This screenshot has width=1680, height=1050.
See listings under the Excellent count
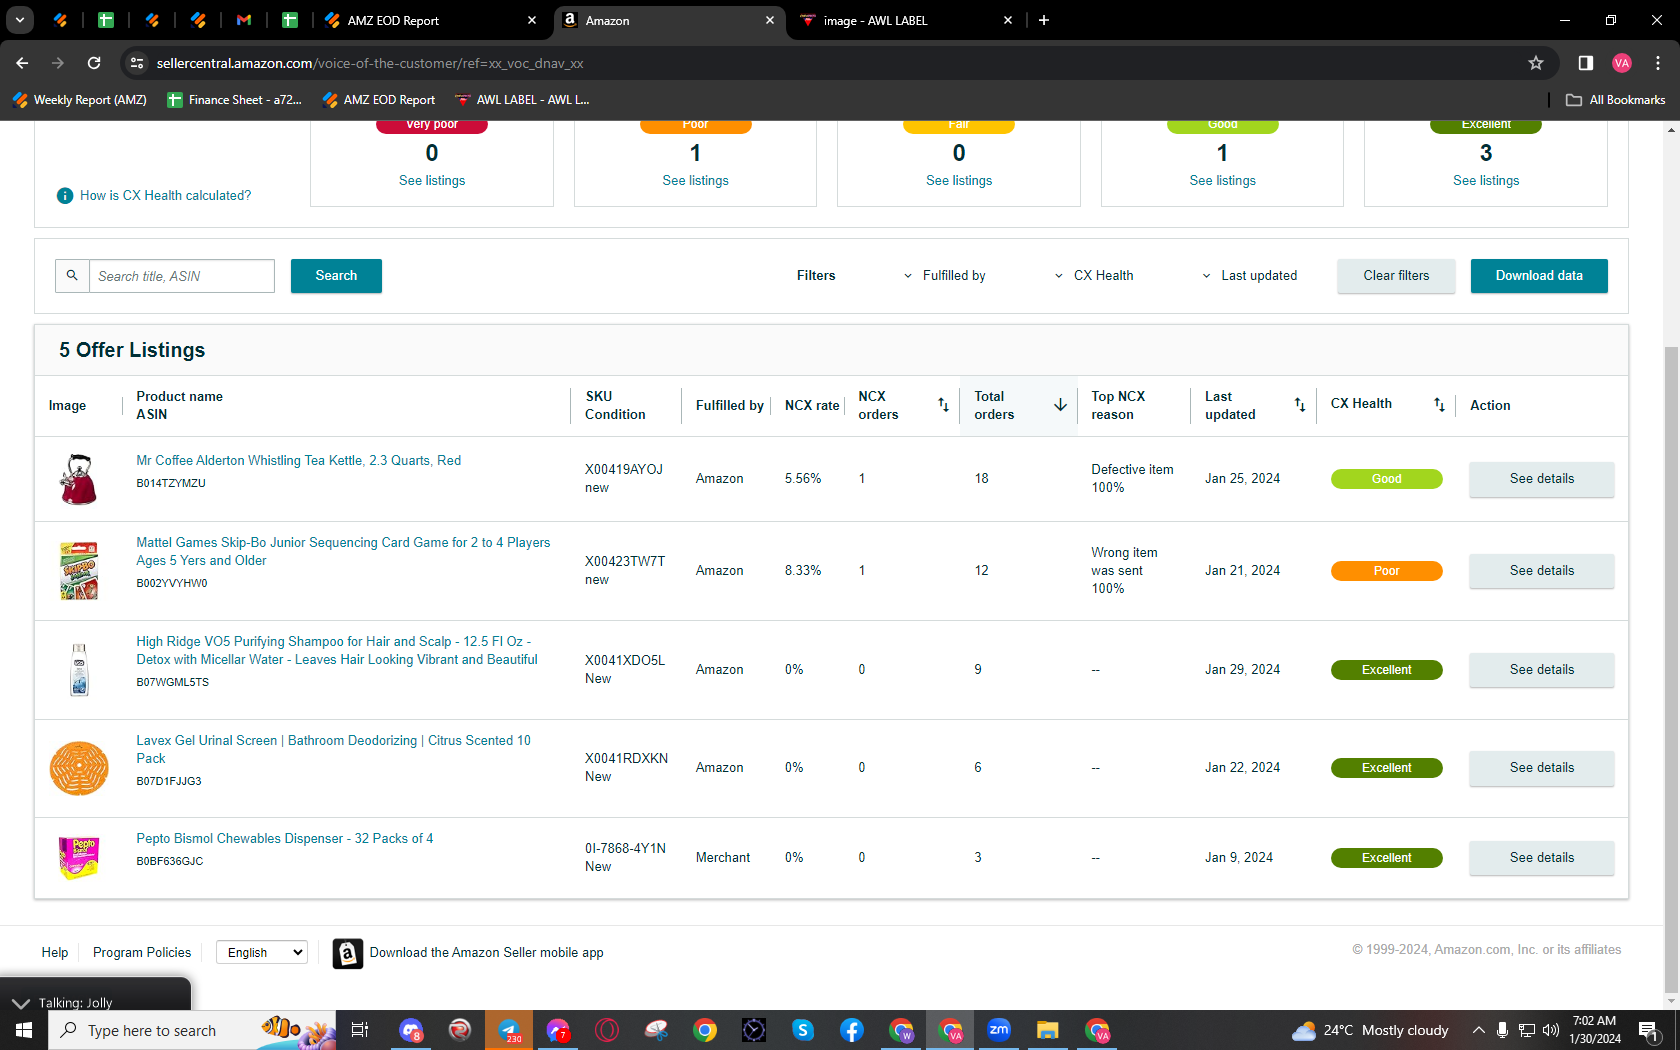tap(1486, 181)
